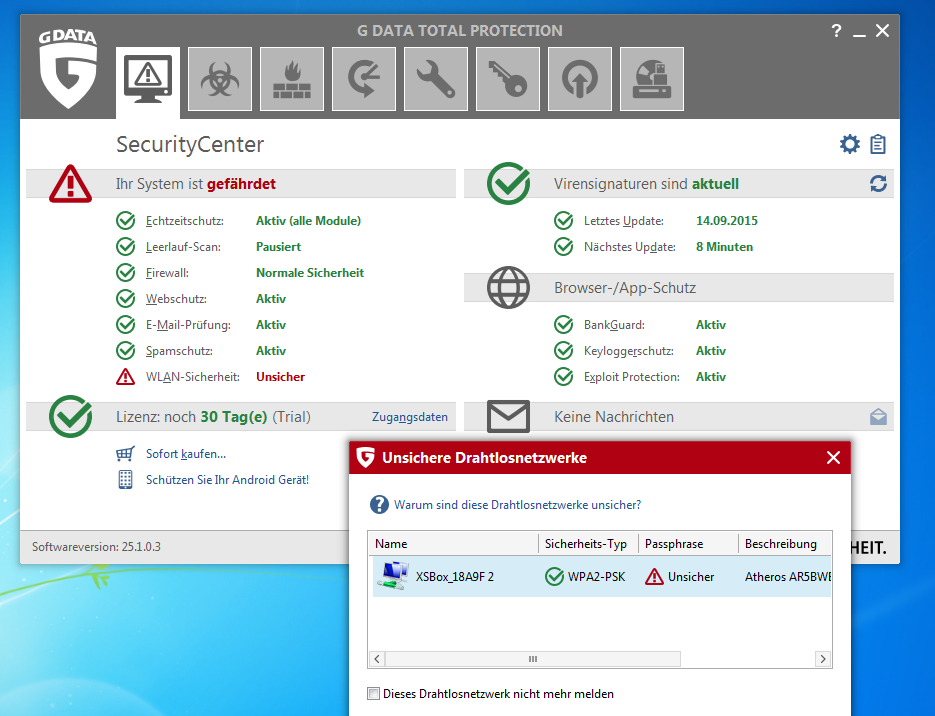Sort by Name column header
The image size is (935, 716).
[453, 544]
